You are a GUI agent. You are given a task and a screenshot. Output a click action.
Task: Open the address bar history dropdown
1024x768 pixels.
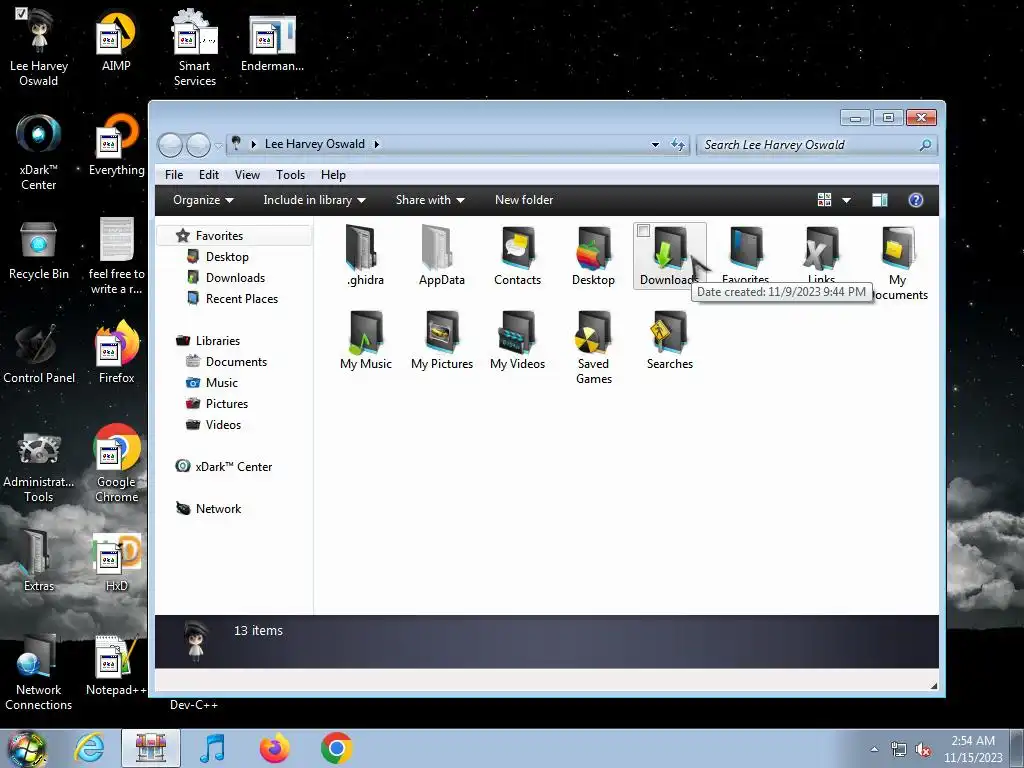[655, 144]
